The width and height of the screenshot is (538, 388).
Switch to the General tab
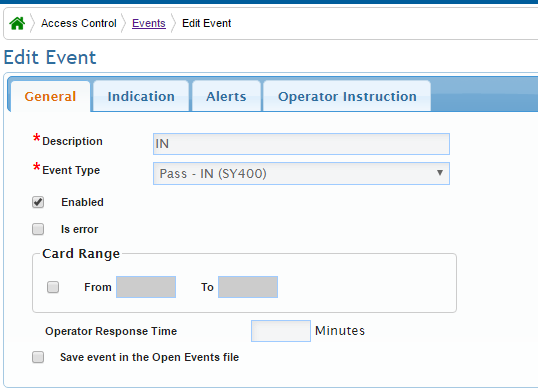tap(50, 96)
